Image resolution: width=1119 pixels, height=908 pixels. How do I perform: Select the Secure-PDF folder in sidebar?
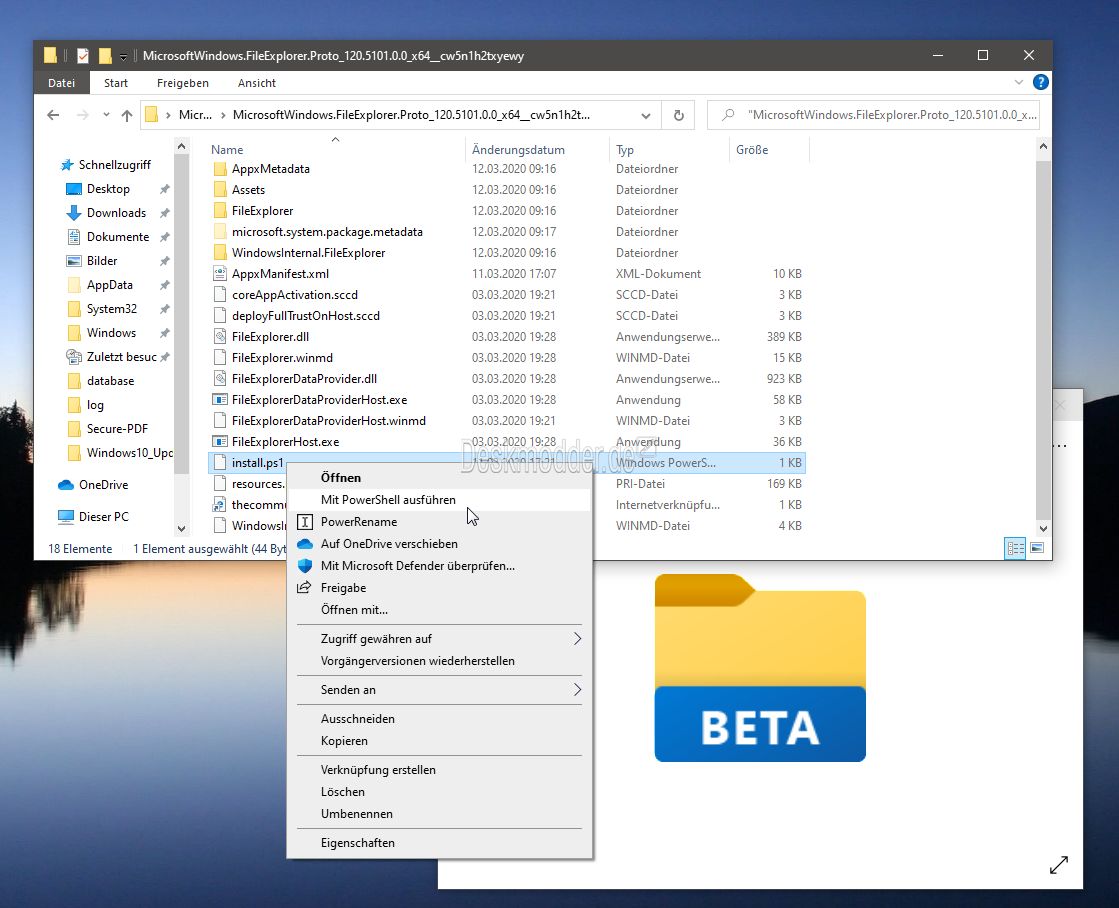[x=117, y=429]
